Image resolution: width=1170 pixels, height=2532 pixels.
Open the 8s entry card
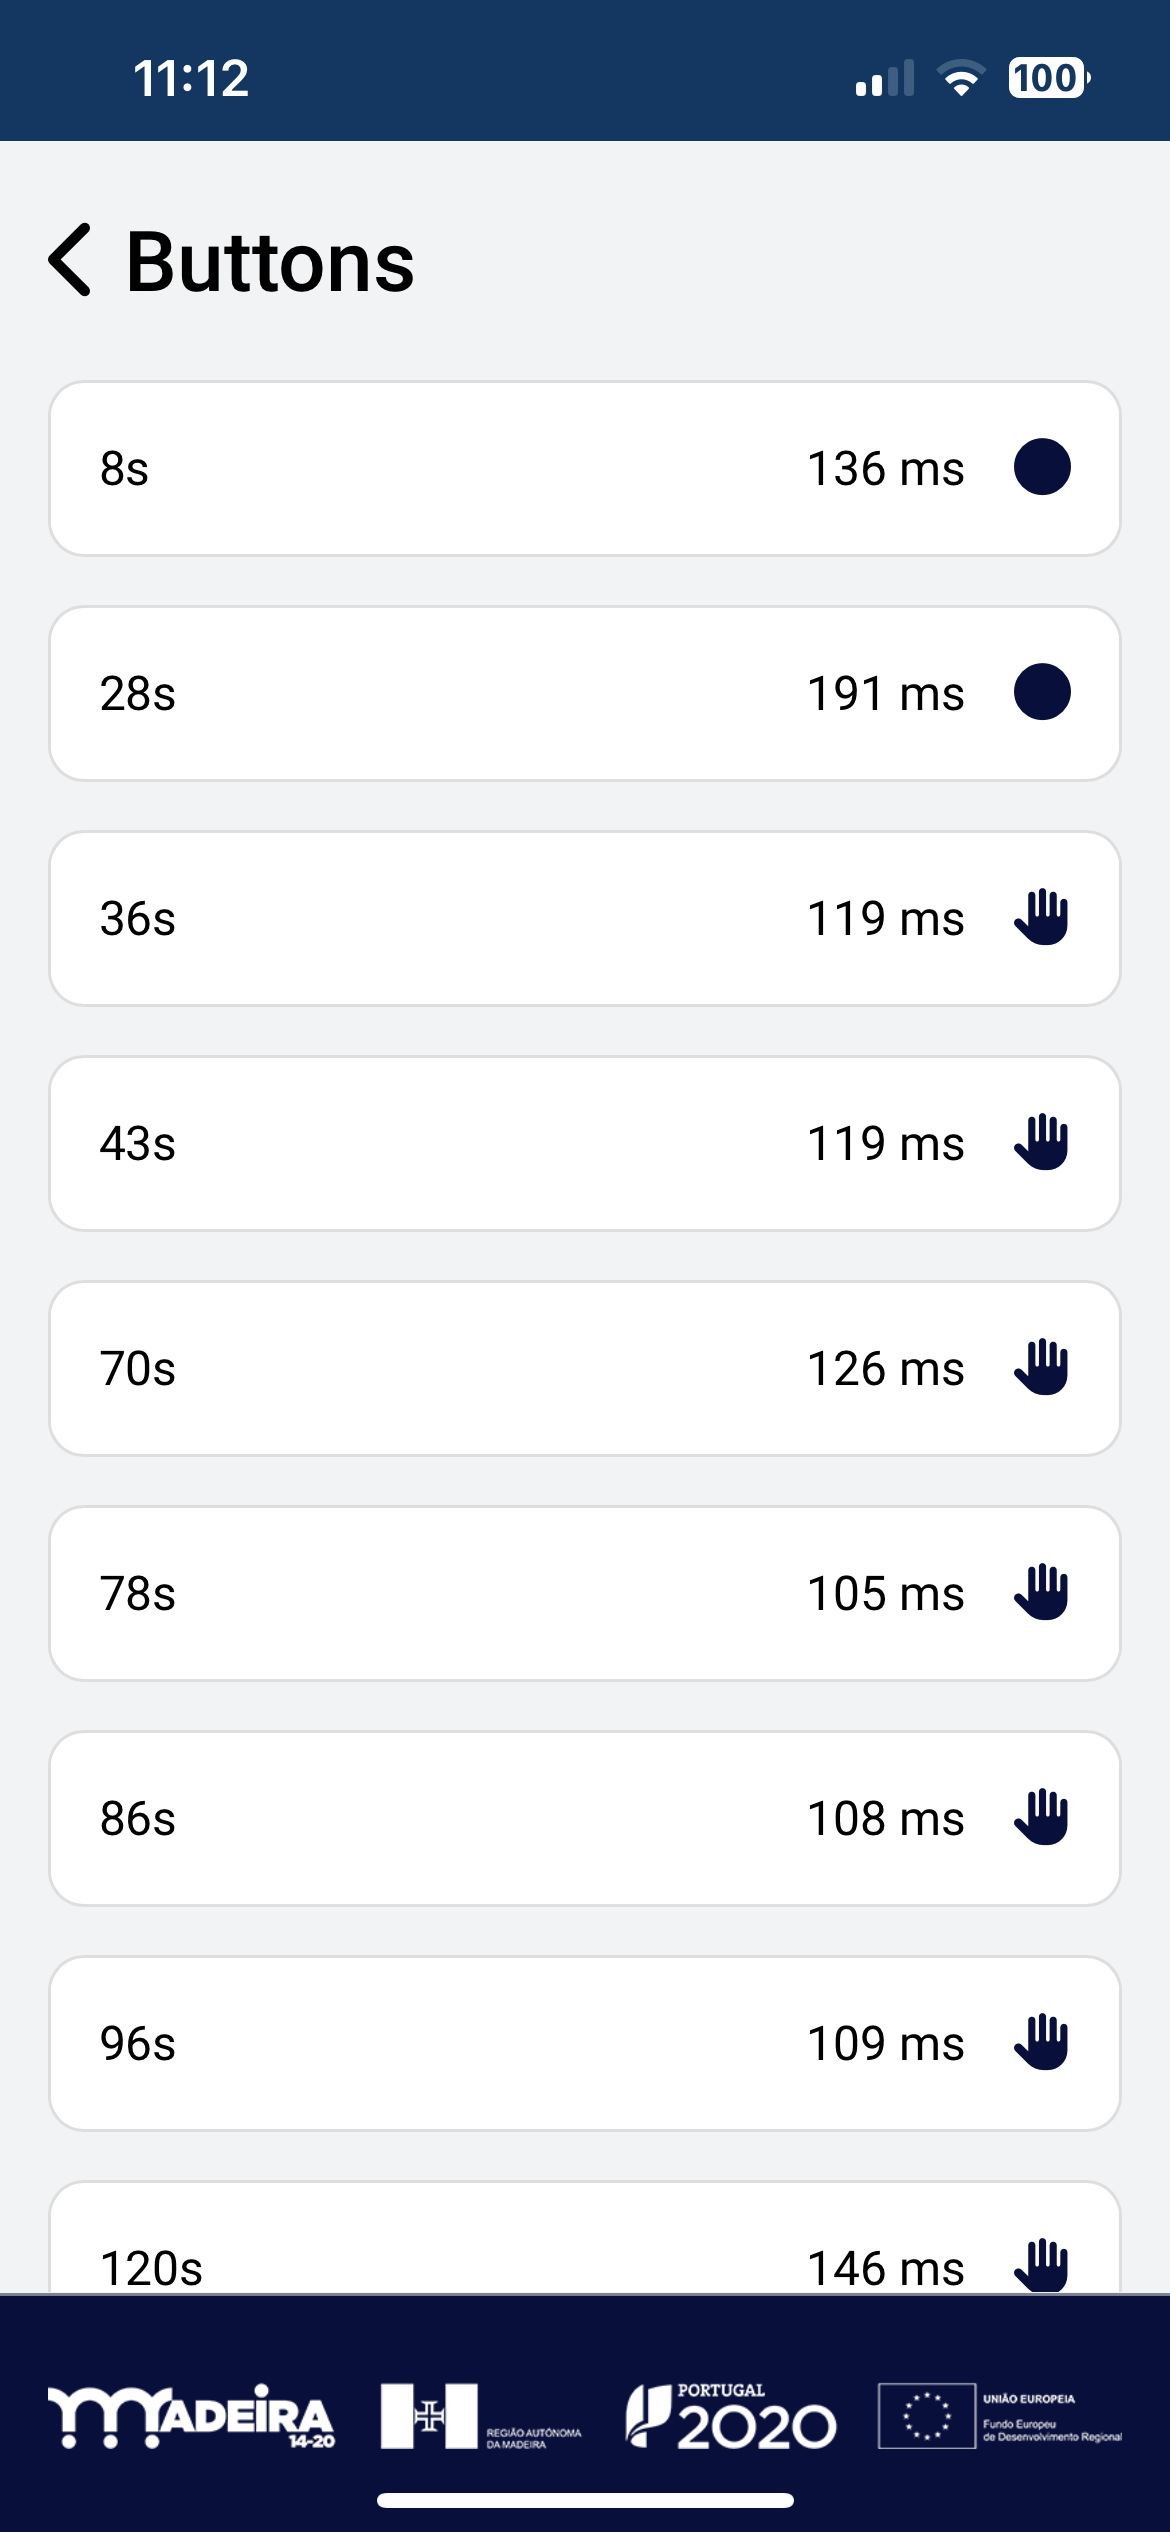pyautogui.click(x=585, y=468)
